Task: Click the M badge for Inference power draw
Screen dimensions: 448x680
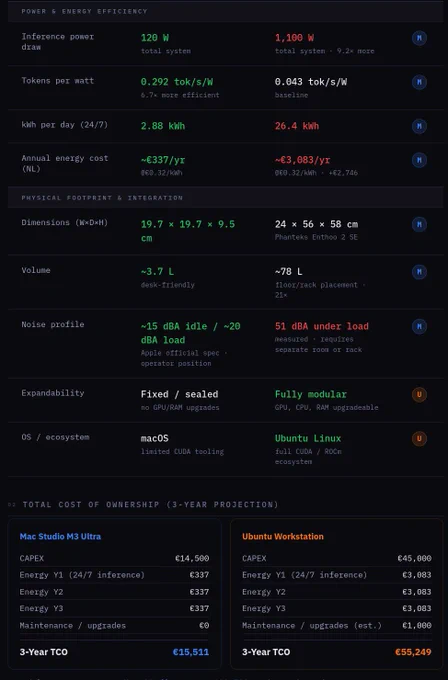Action: coord(419,38)
